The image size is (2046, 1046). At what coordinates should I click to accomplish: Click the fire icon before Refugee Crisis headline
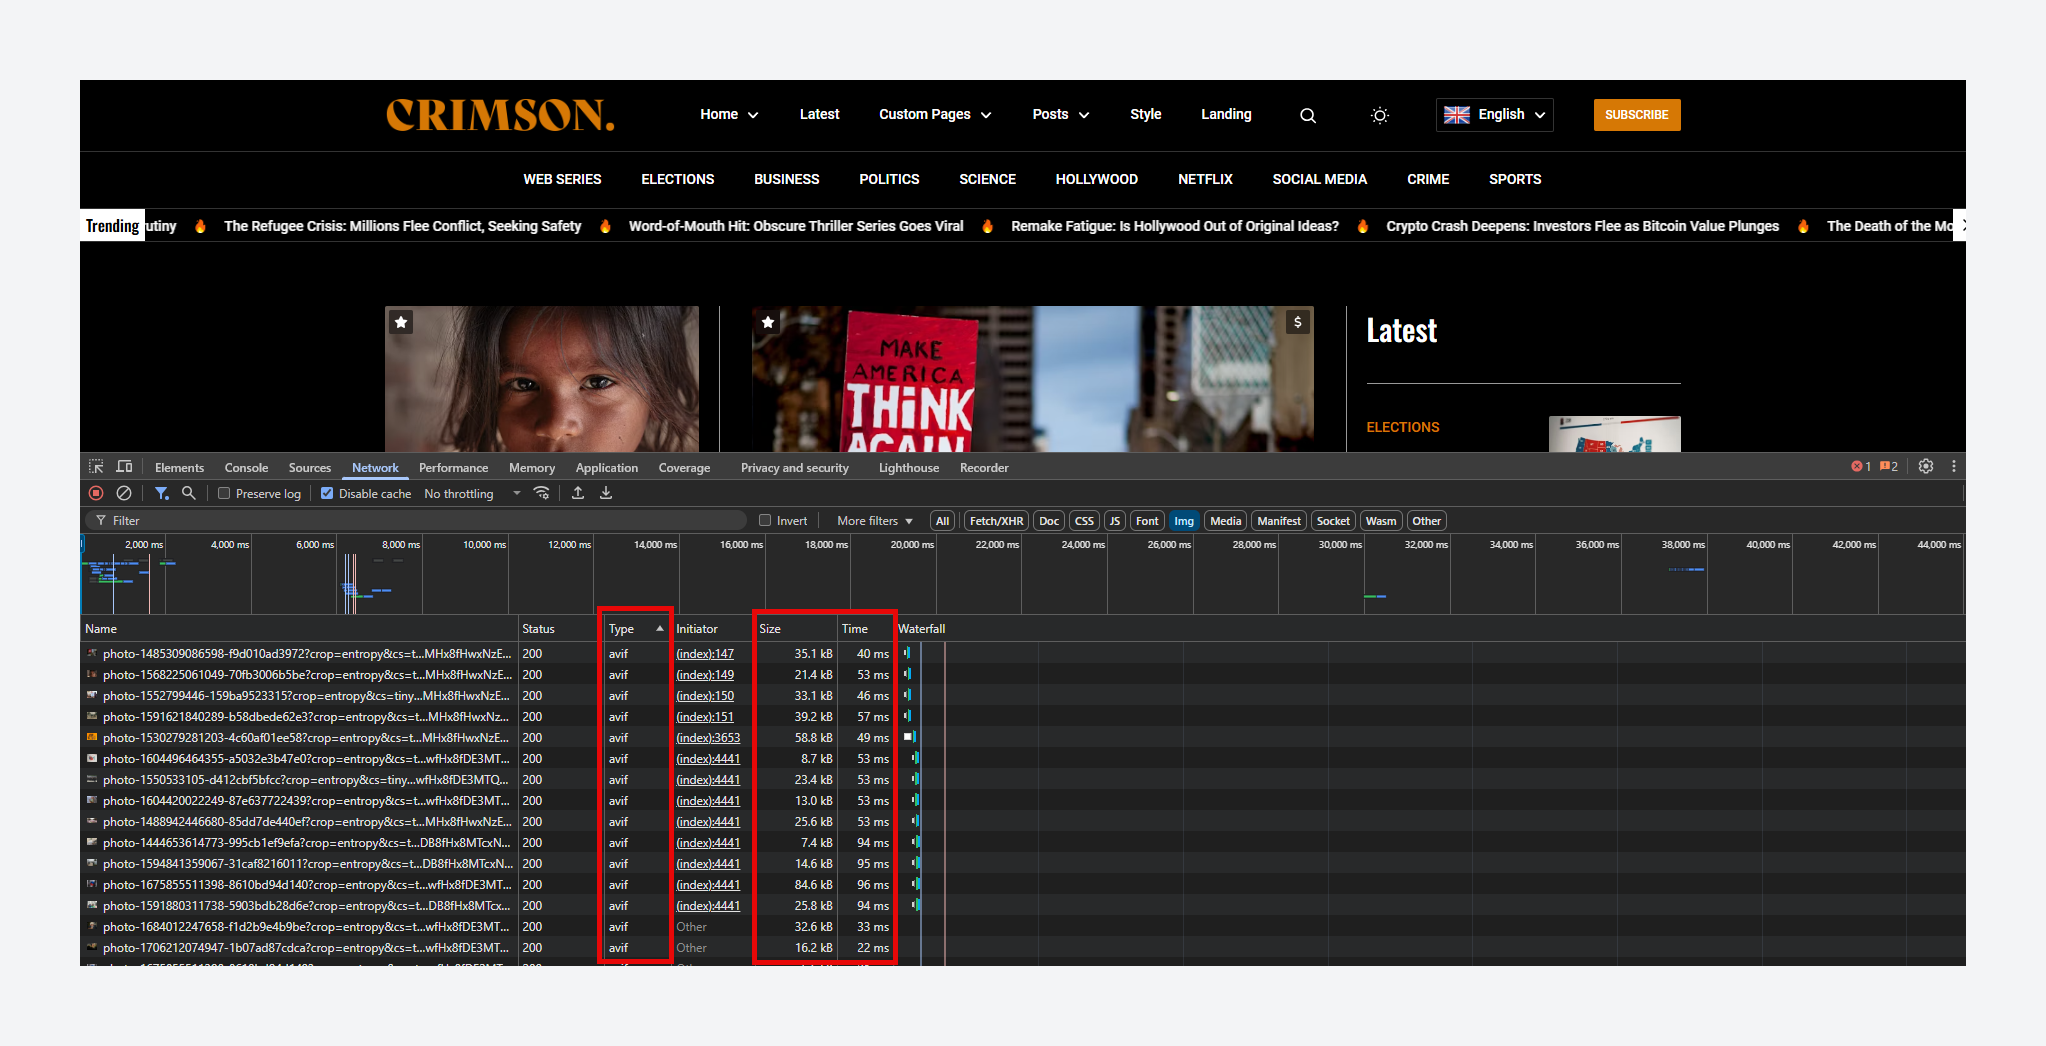(x=200, y=226)
